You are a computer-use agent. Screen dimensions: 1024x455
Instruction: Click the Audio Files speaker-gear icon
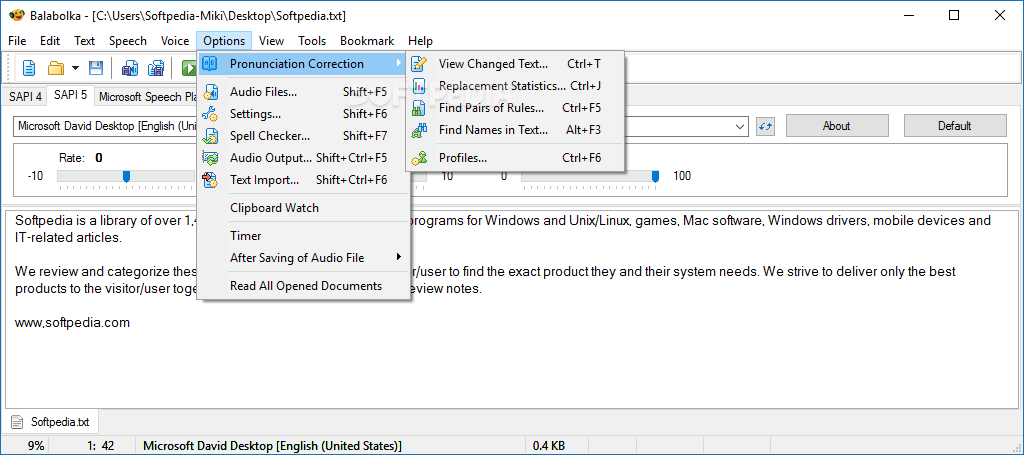[210, 93]
